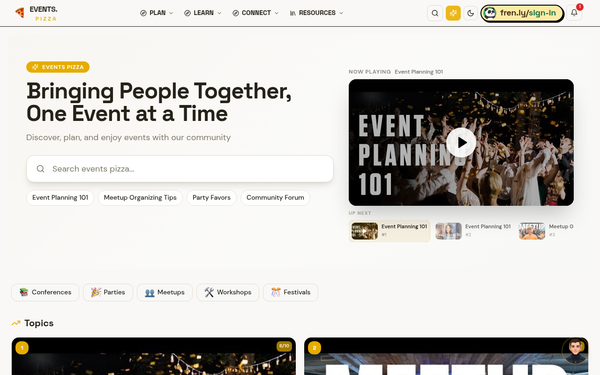This screenshot has height=375, width=600.
Task: Click the Events Pizza yellow badge
Action: [x=58, y=67]
